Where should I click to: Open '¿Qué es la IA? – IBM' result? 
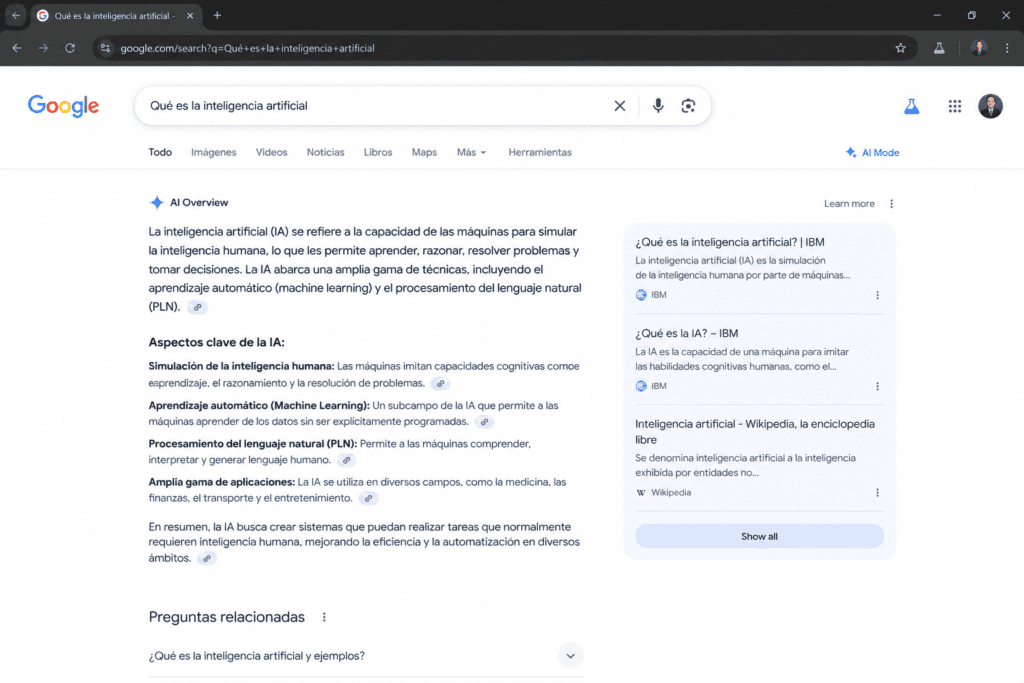click(686, 333)
